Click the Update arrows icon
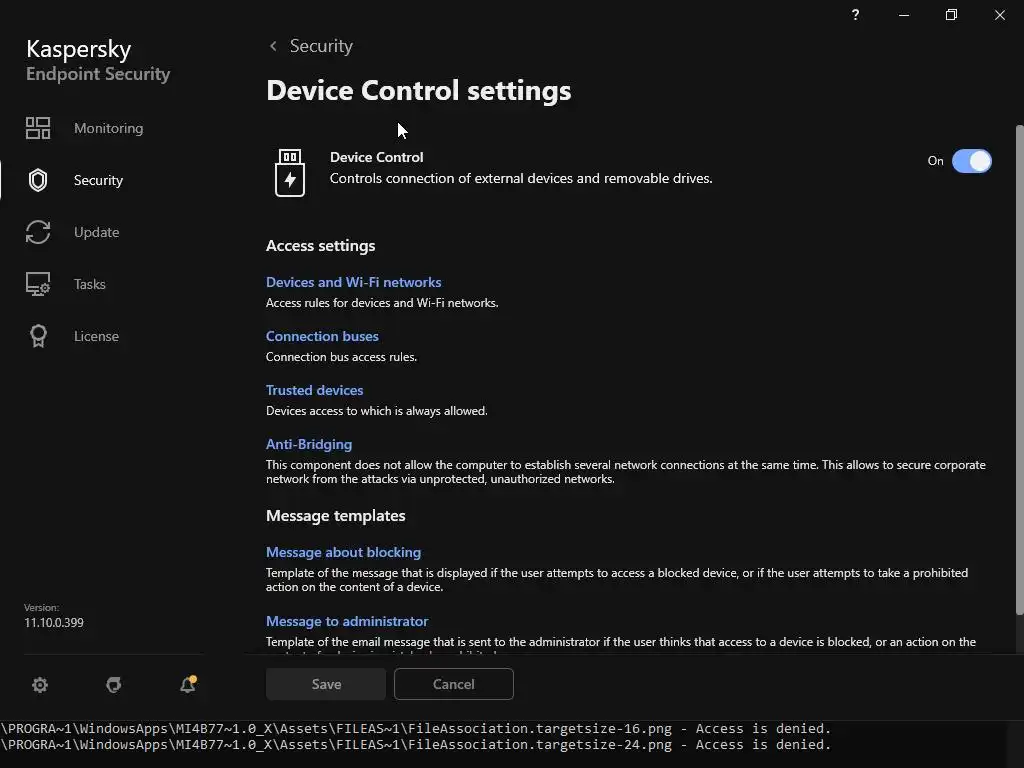Viewport: 1024px width, 768px height. point(38,232)
